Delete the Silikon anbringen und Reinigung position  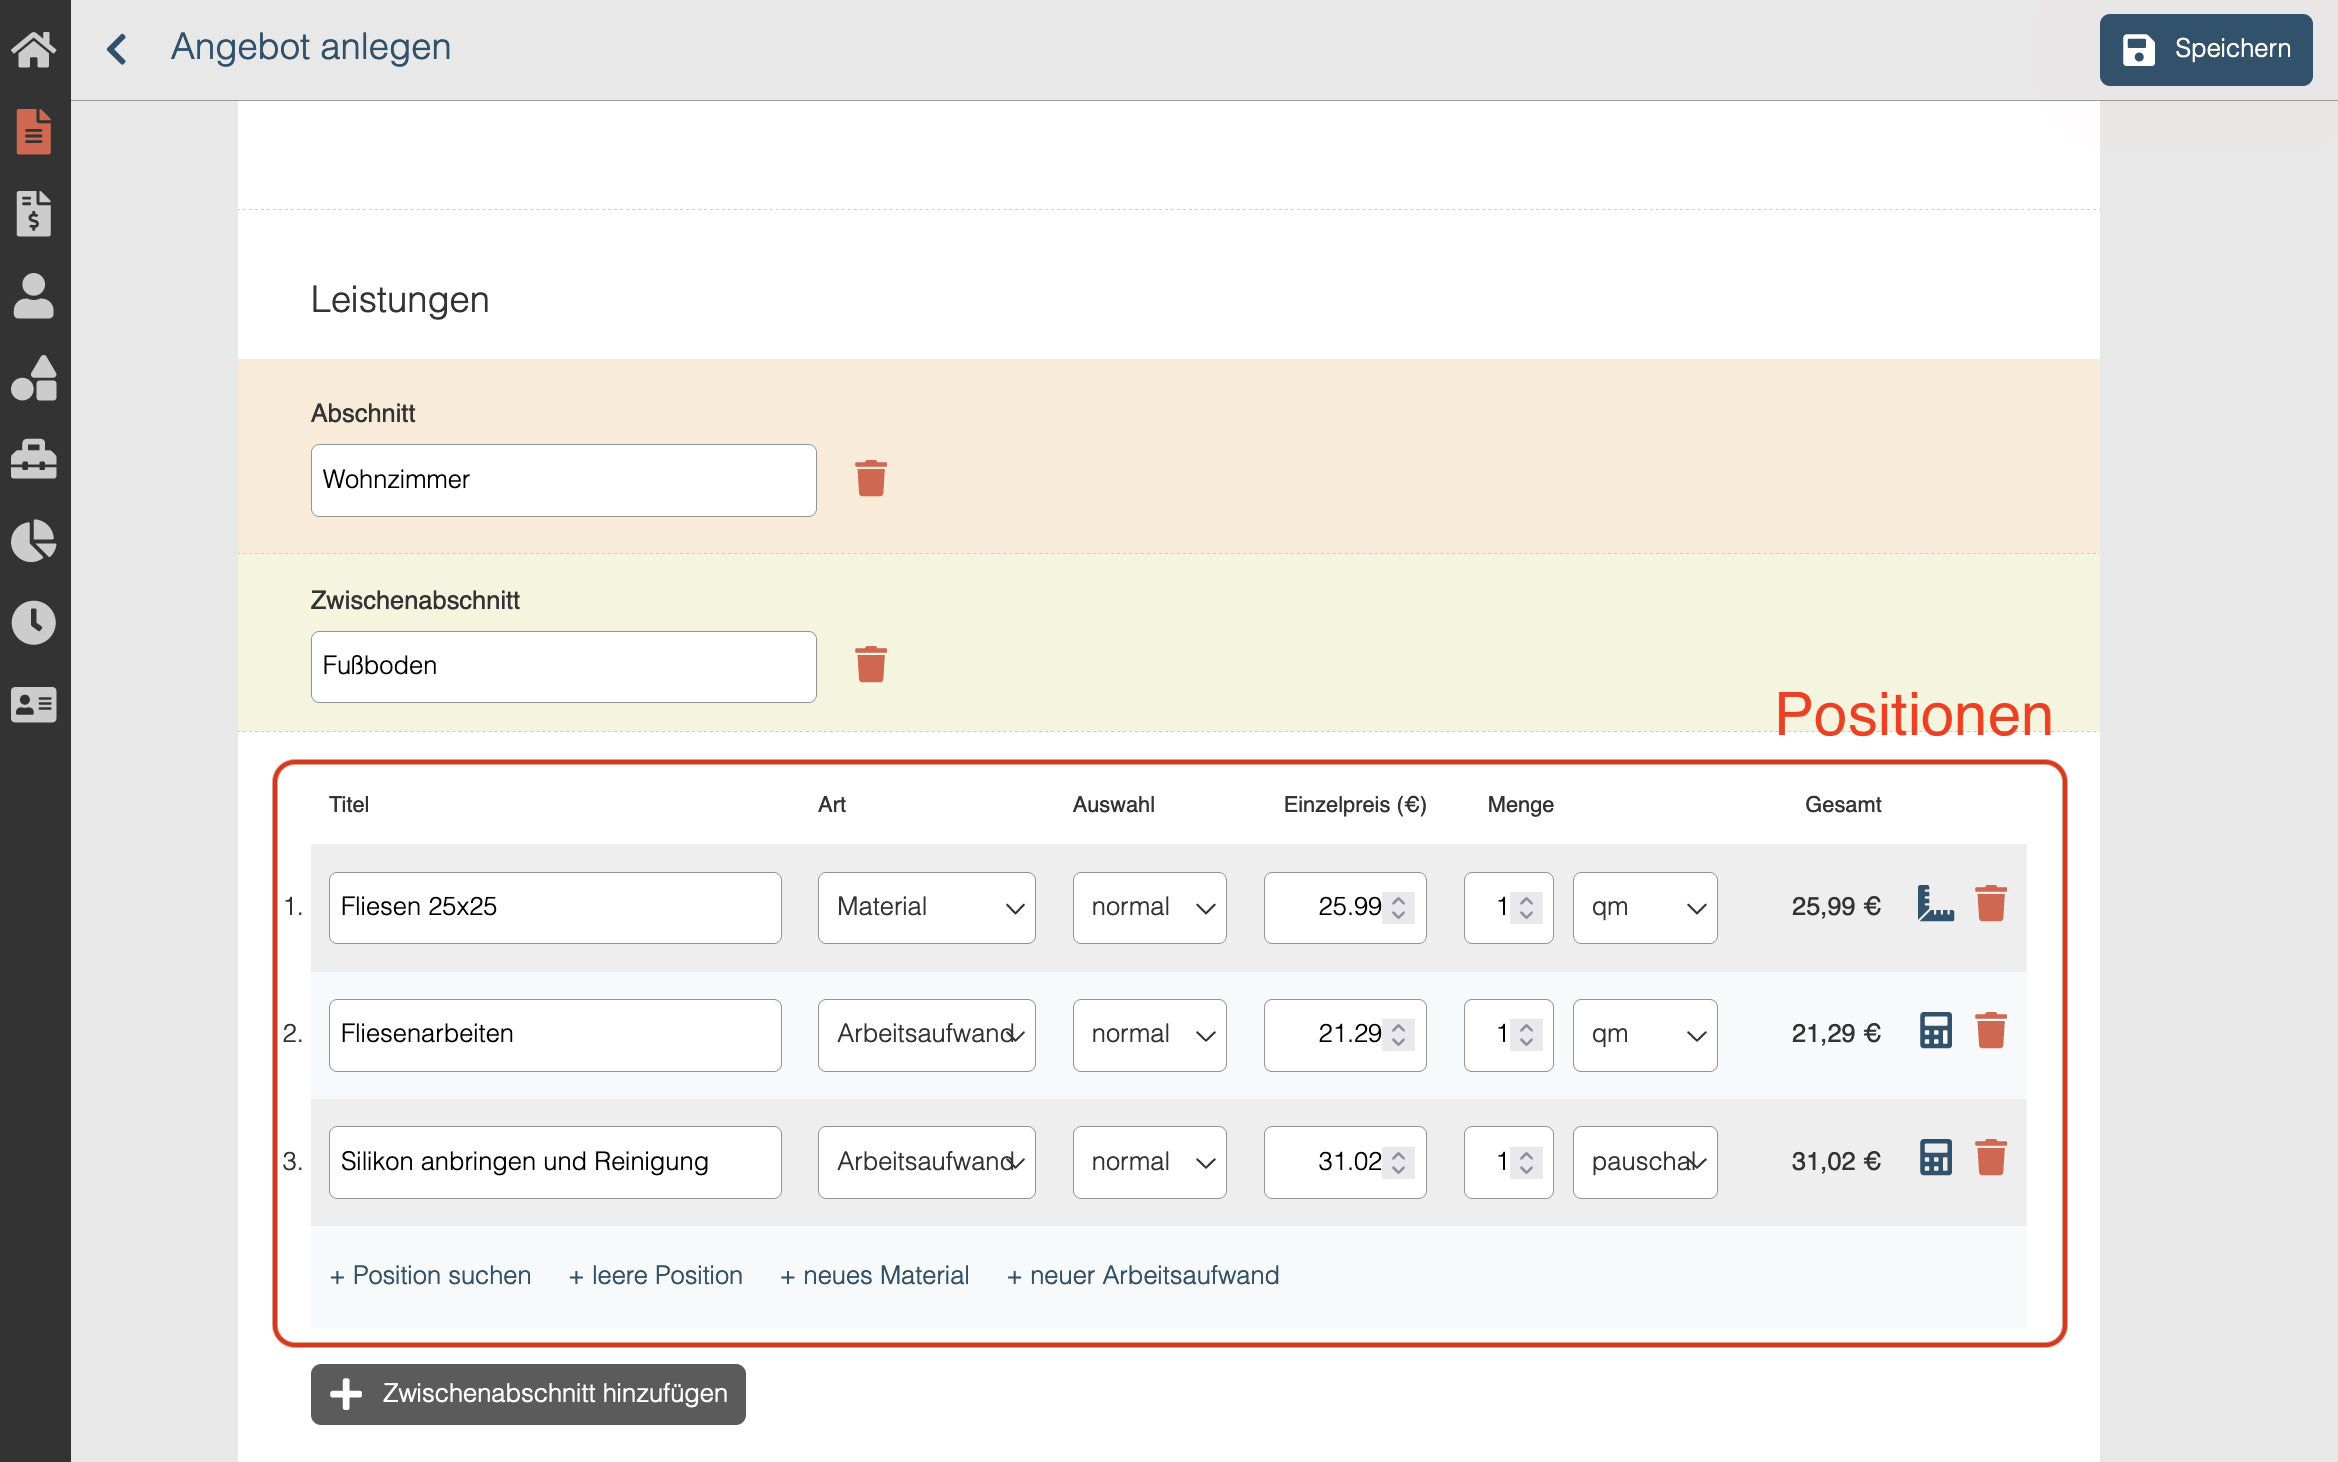pyautogui.click(x=1991, y=1158)
